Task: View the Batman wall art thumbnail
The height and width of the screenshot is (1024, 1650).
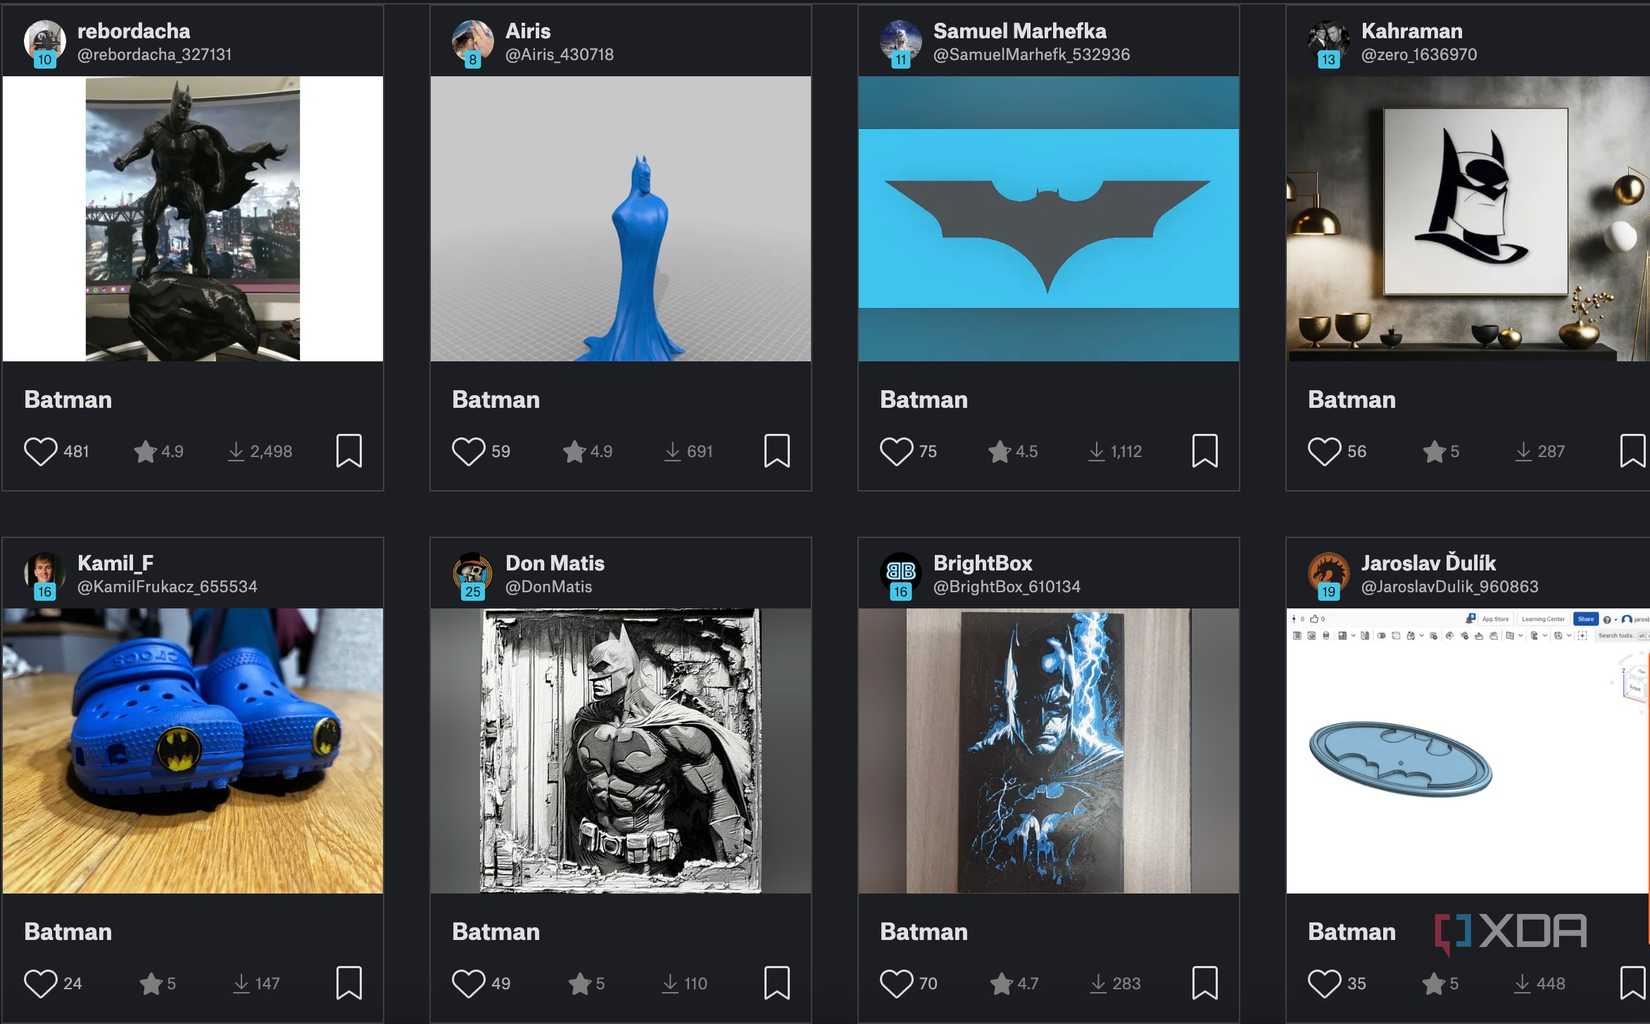Action: point(1468,219)
